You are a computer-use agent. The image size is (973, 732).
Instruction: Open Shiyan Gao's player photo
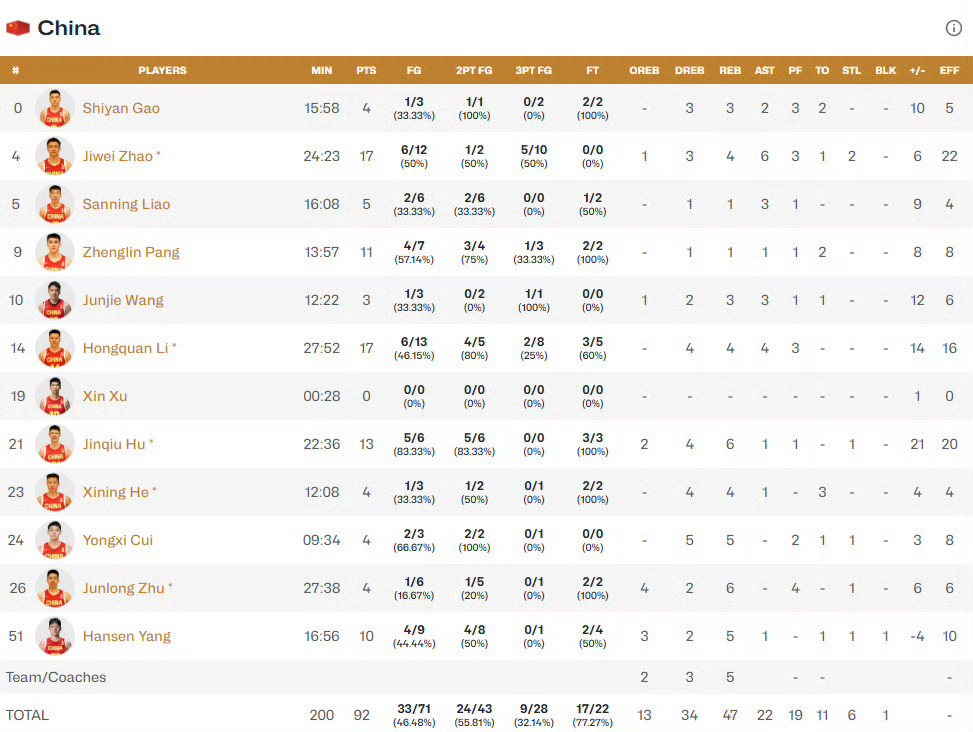(55, 108)
